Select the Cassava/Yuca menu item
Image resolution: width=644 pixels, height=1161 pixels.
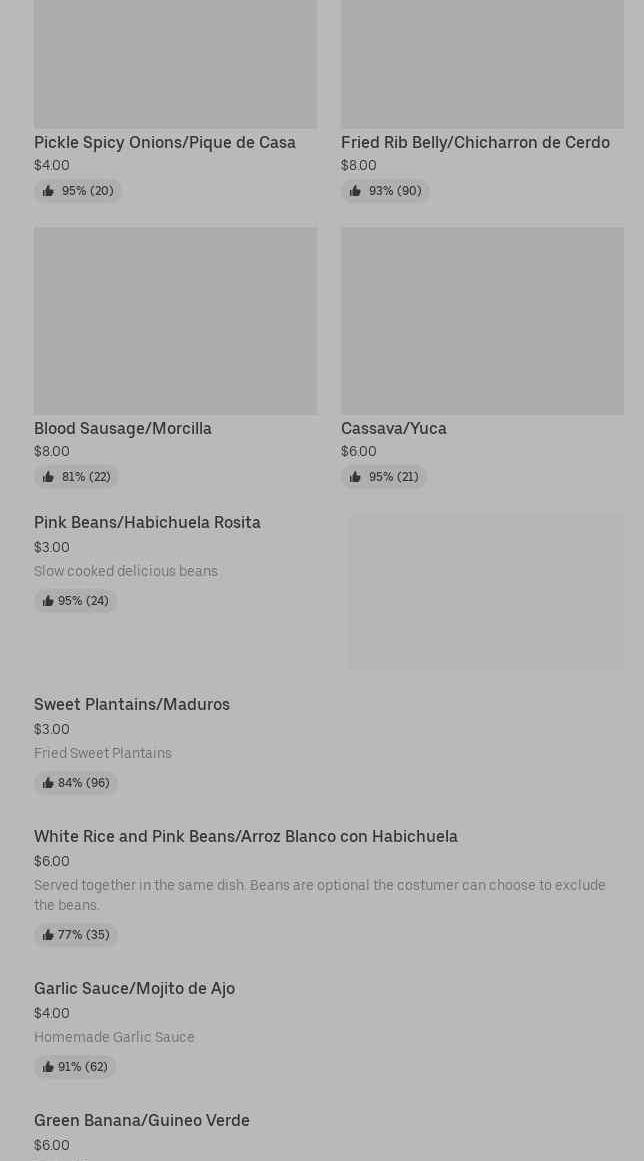pos(394,428)
